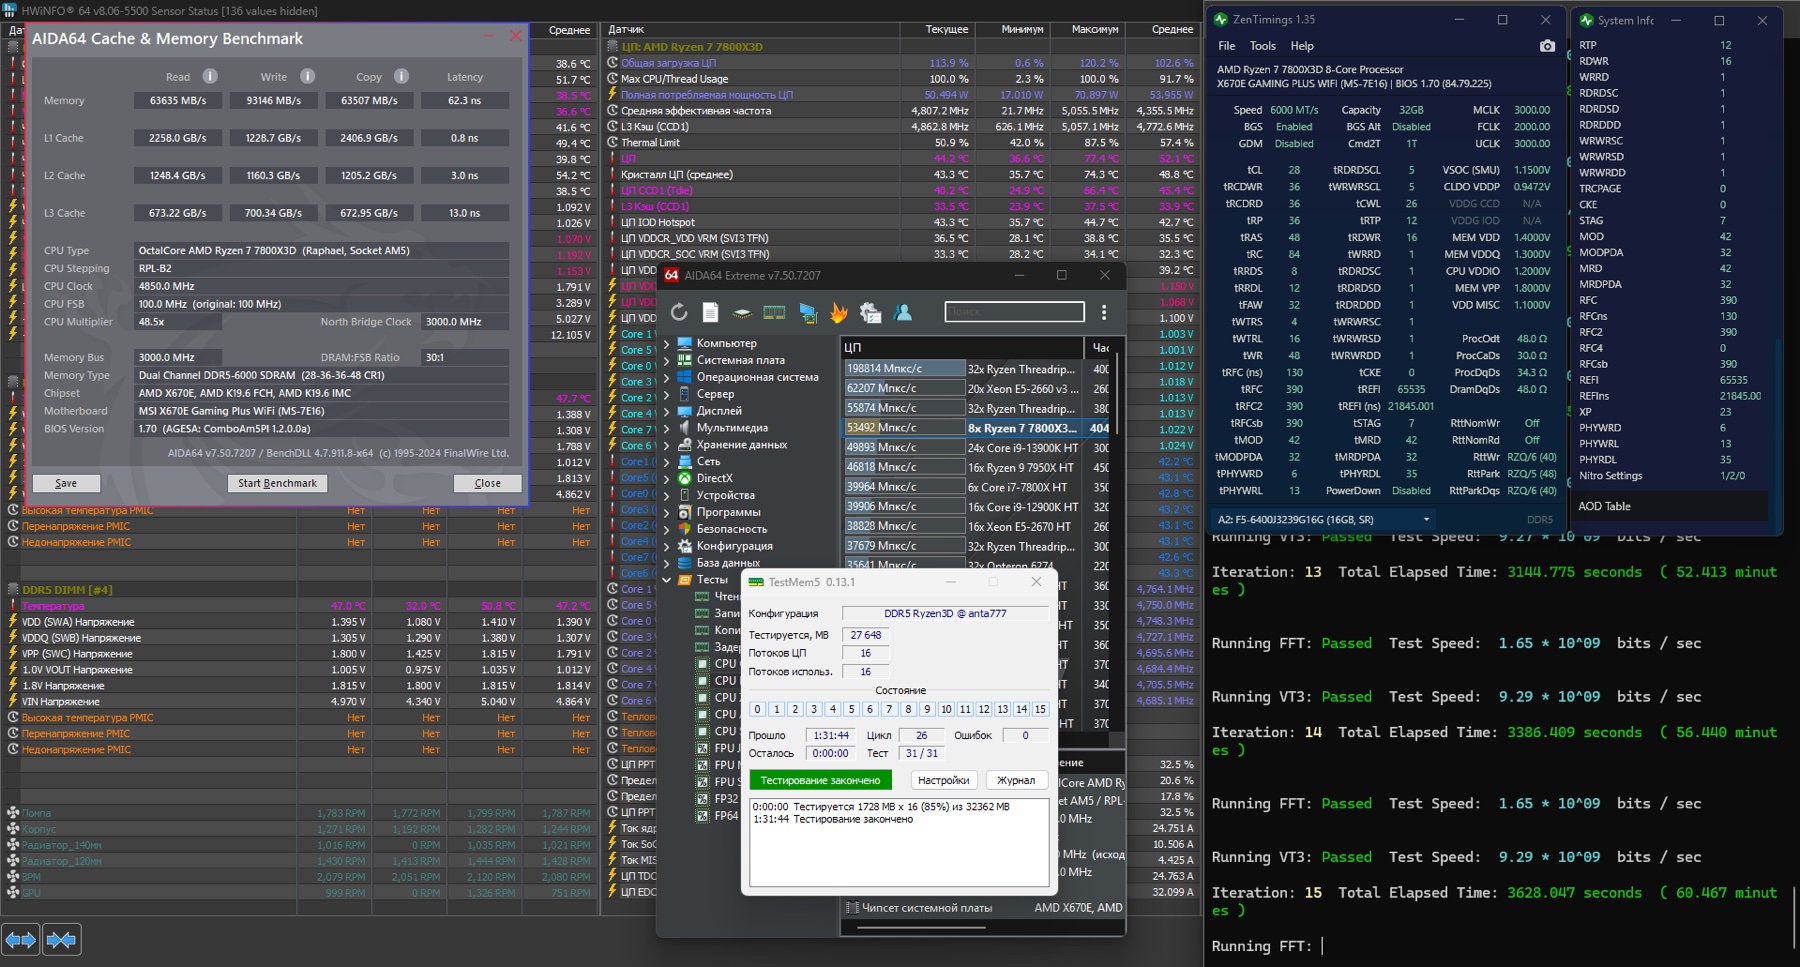The image size is (1800, 967).
Task: Expand the Сеть tree node
Action: 667,462
